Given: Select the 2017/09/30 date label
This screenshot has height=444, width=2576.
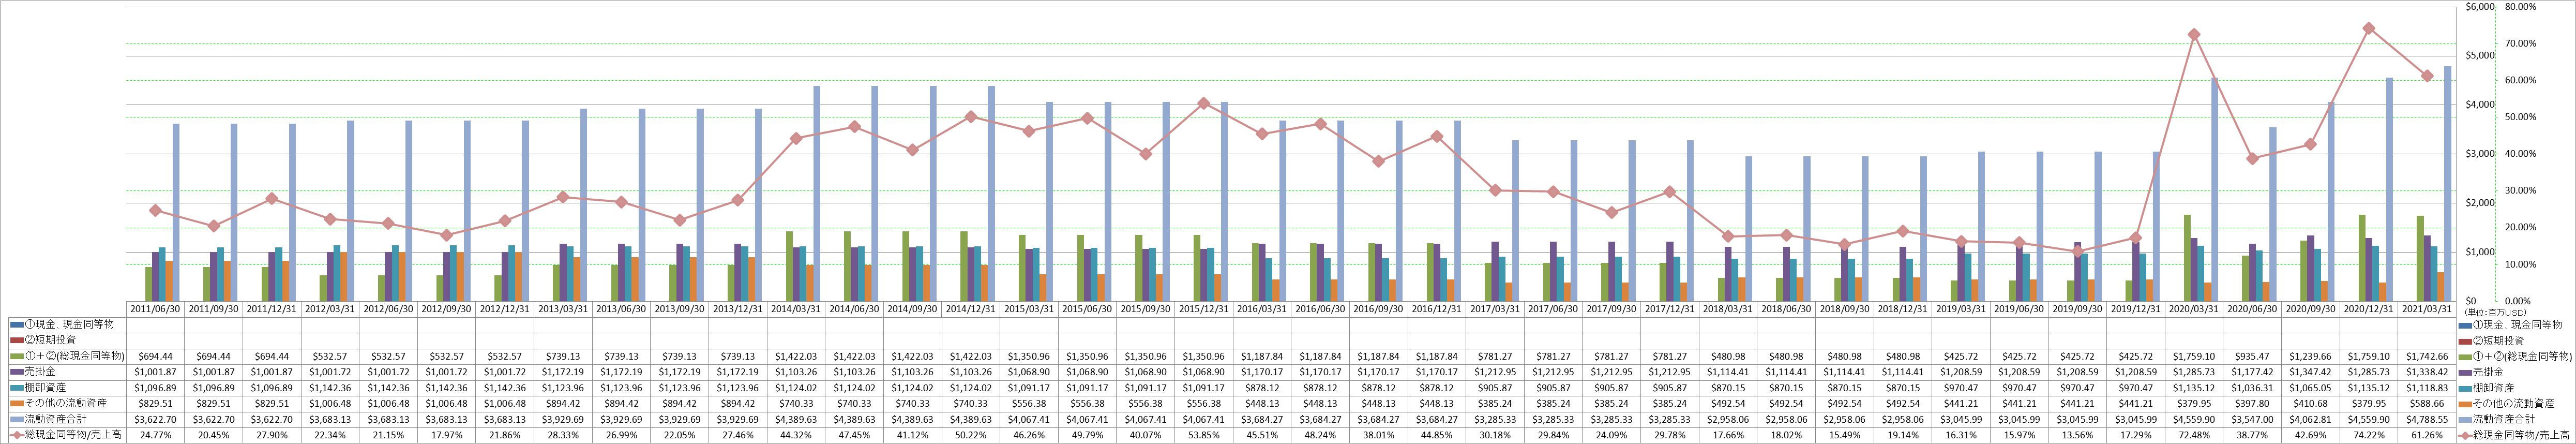Looking at the screenshot, I should pos(1611,309).
